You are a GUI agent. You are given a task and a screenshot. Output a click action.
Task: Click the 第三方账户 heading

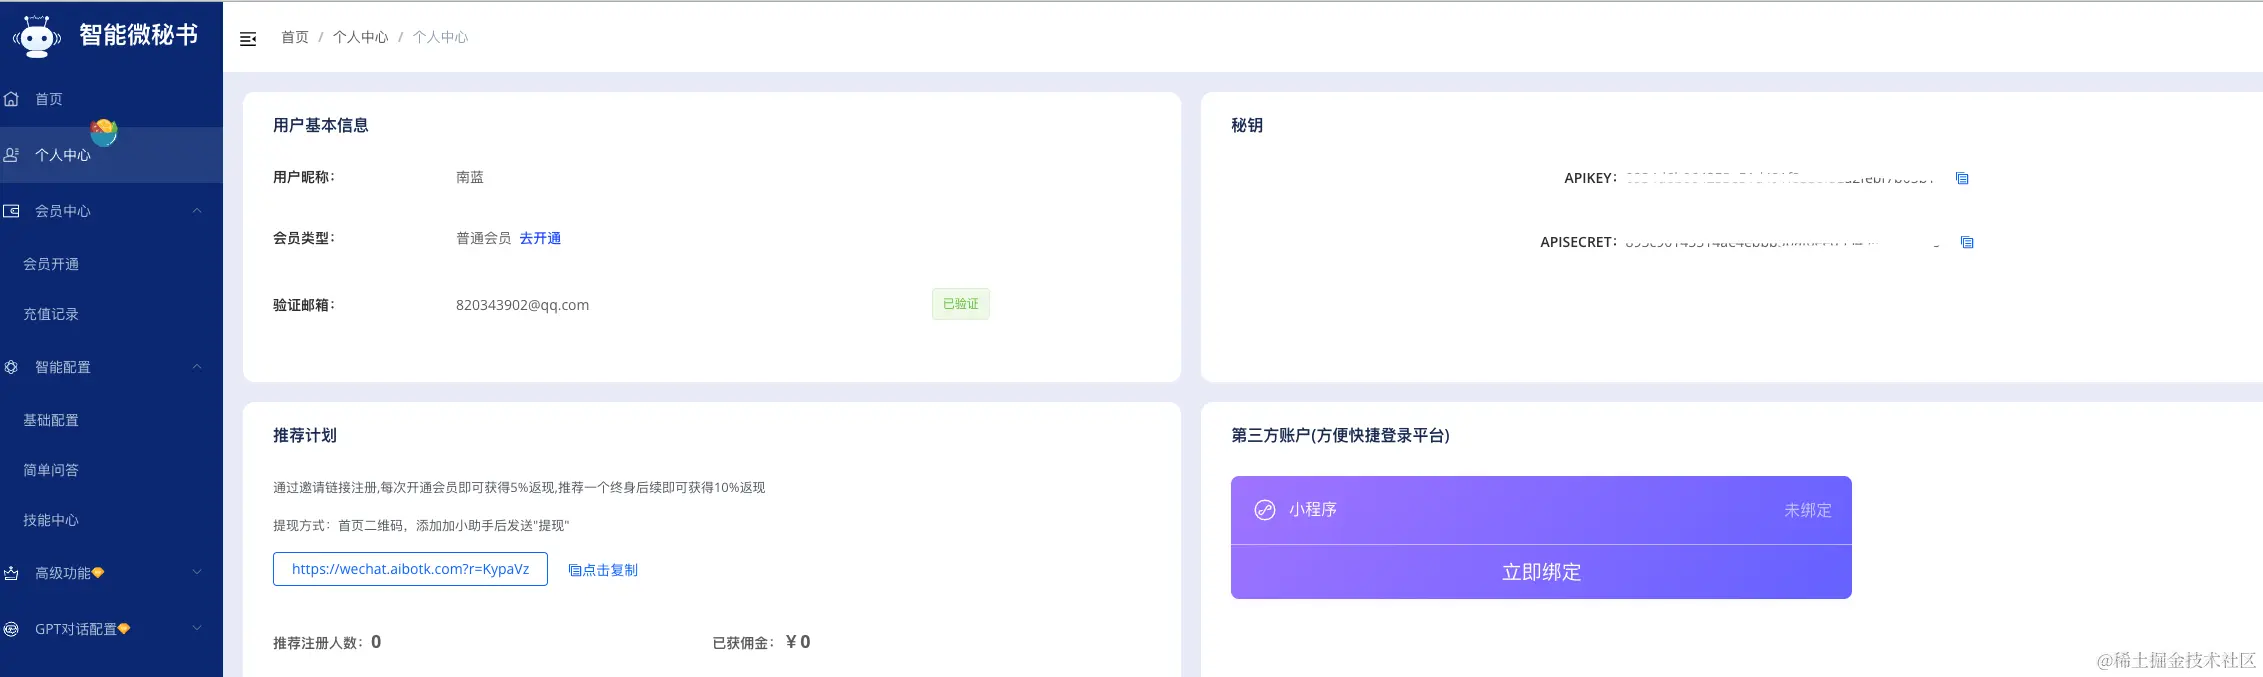pos(1340,435)
